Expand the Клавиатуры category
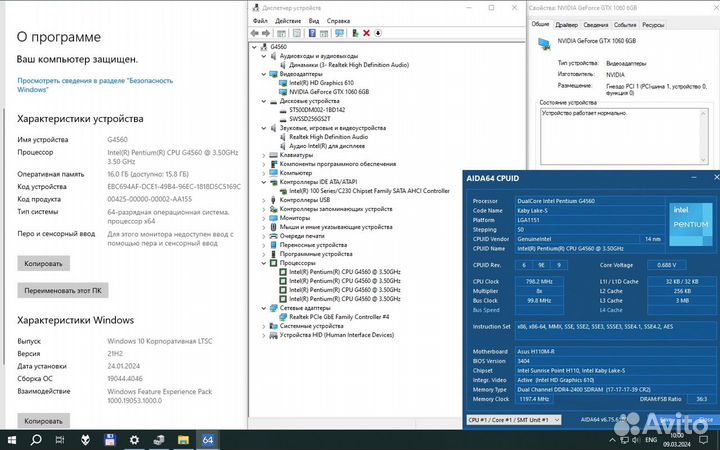This screenshot has width=720, height=450. click(264, 155)
